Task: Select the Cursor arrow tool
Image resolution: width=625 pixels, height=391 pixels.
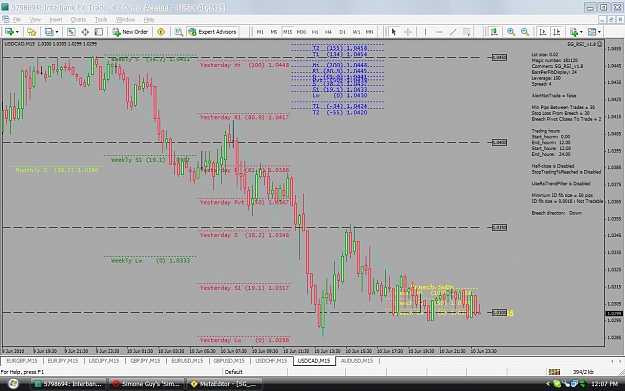Action: [394, 32]
